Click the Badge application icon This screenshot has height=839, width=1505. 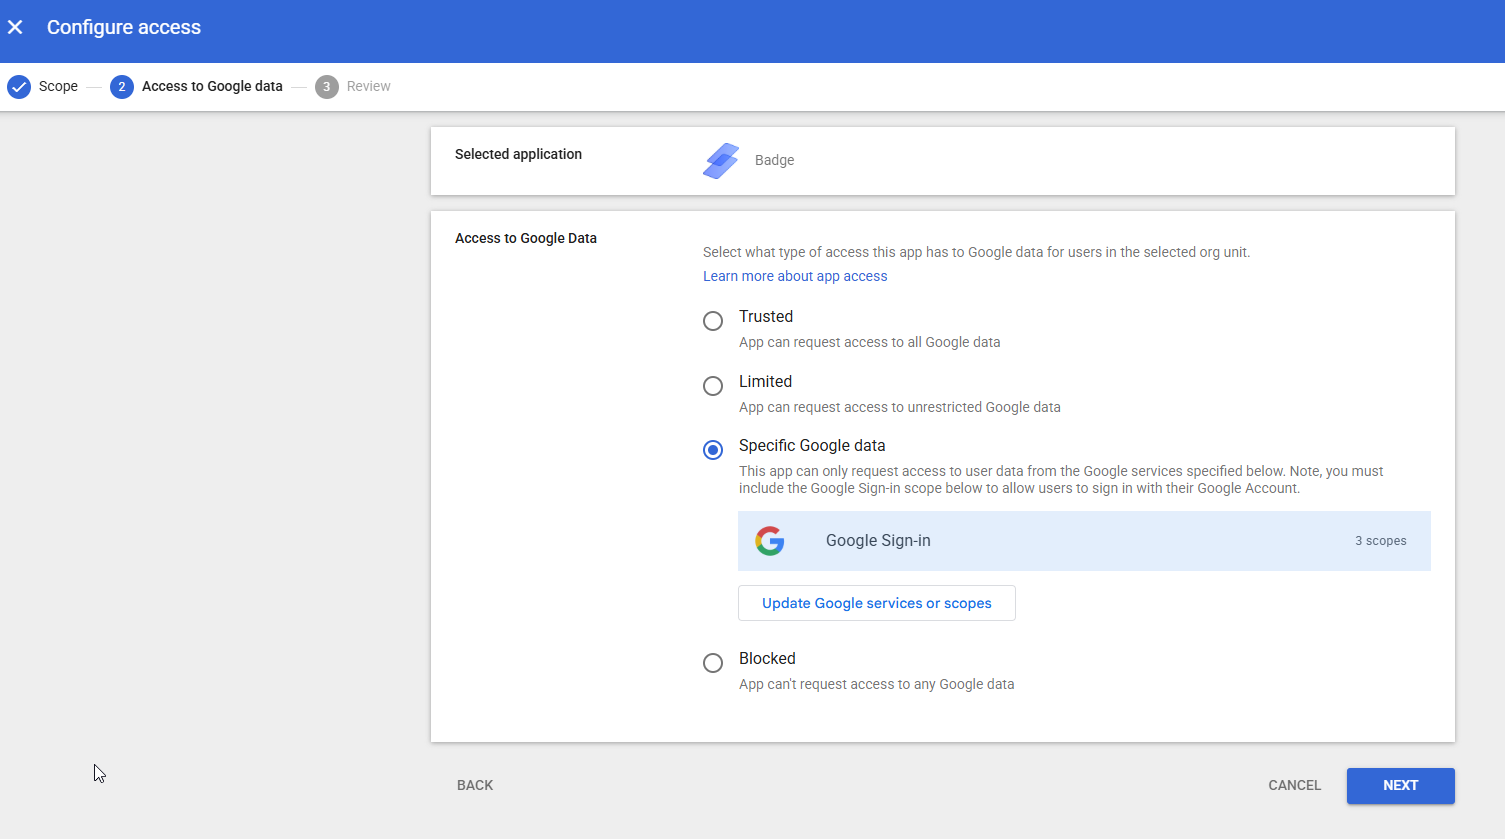[x=721, y=160]
